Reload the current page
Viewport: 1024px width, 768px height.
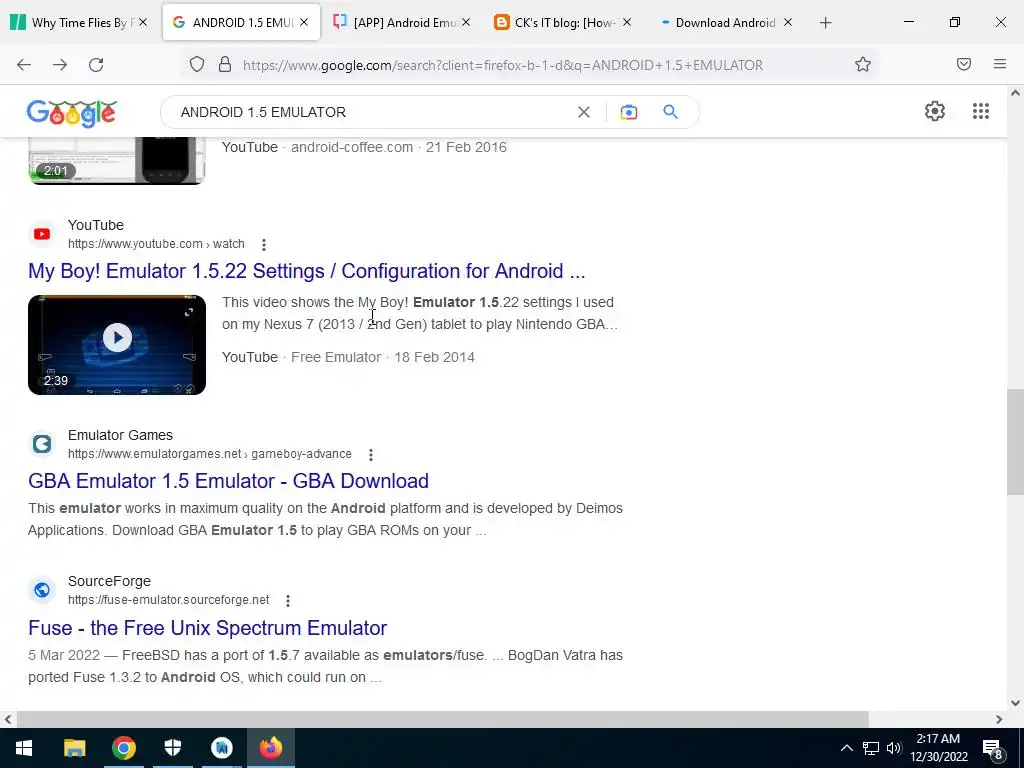pyautogui.click(x=96, y=65)
